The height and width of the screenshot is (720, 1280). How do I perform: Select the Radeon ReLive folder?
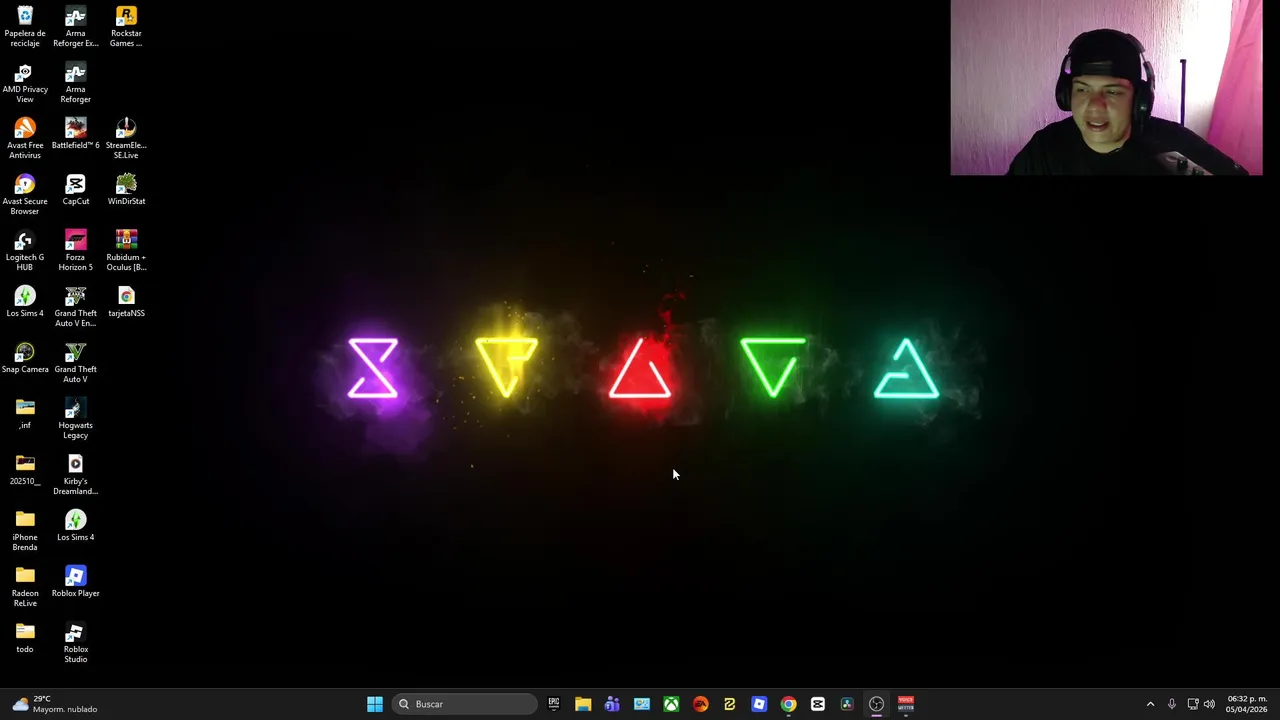(x=25, y=586)
